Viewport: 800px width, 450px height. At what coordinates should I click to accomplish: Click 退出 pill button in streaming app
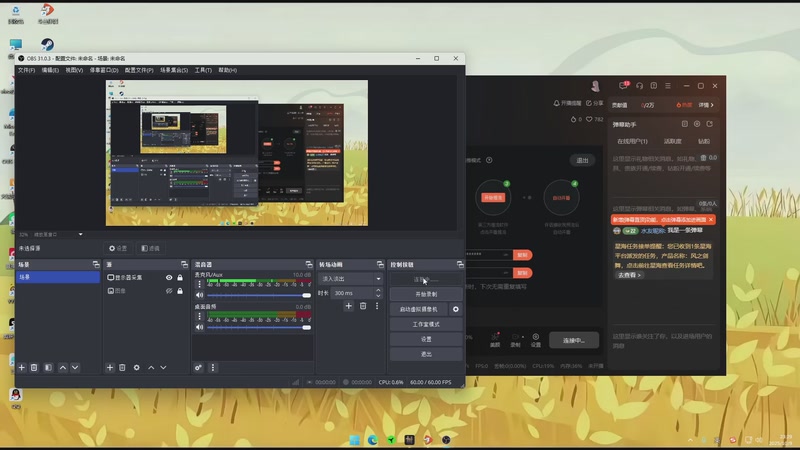point(582,160)
